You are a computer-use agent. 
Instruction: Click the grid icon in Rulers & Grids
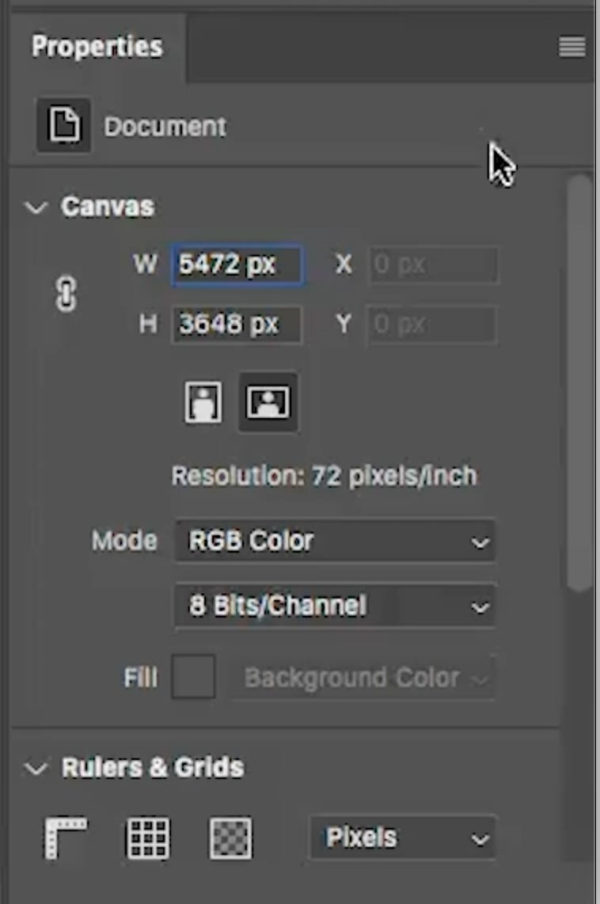(148, 838)
